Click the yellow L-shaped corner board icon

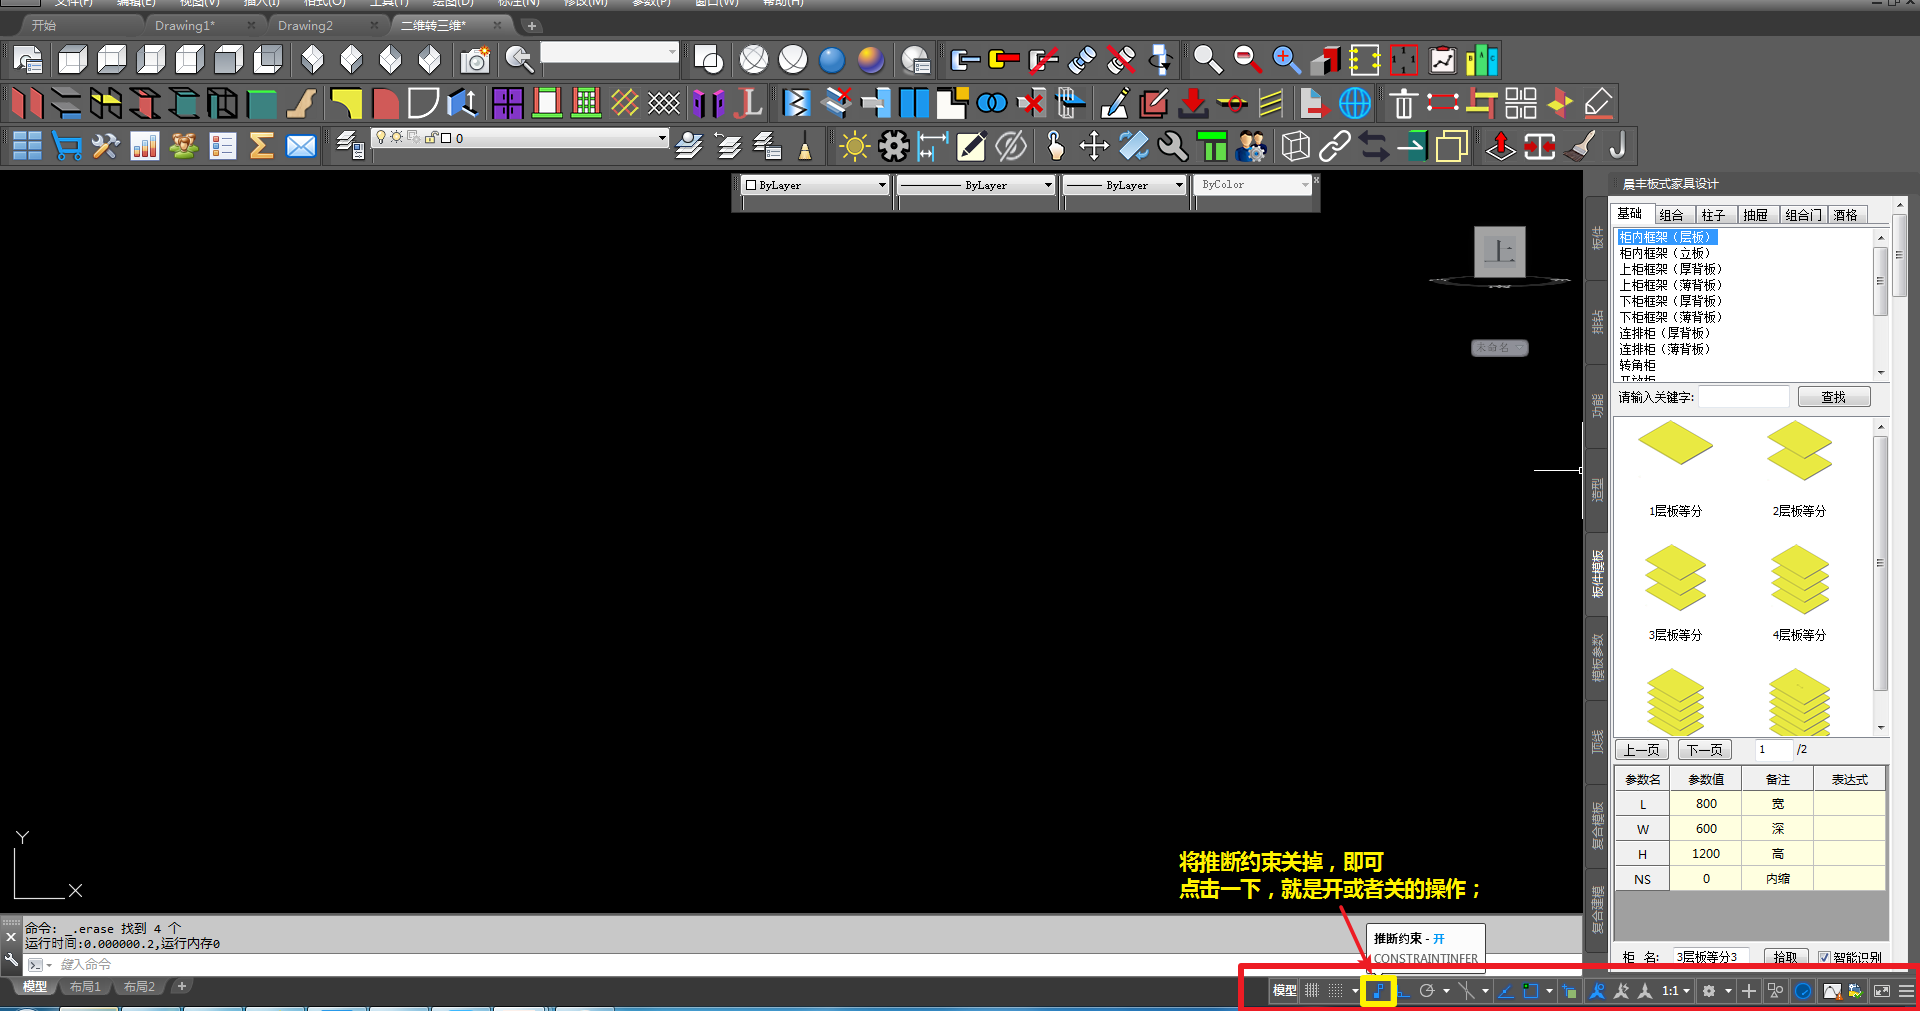tap(346, 103)
